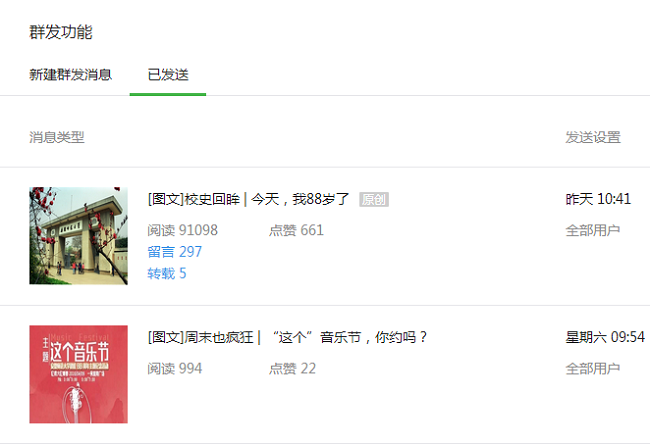Image resolution: width=650 pixels, height=444 pixels.
Task: Click the 昨天 10:41 send time
Action: pos(598,199)
